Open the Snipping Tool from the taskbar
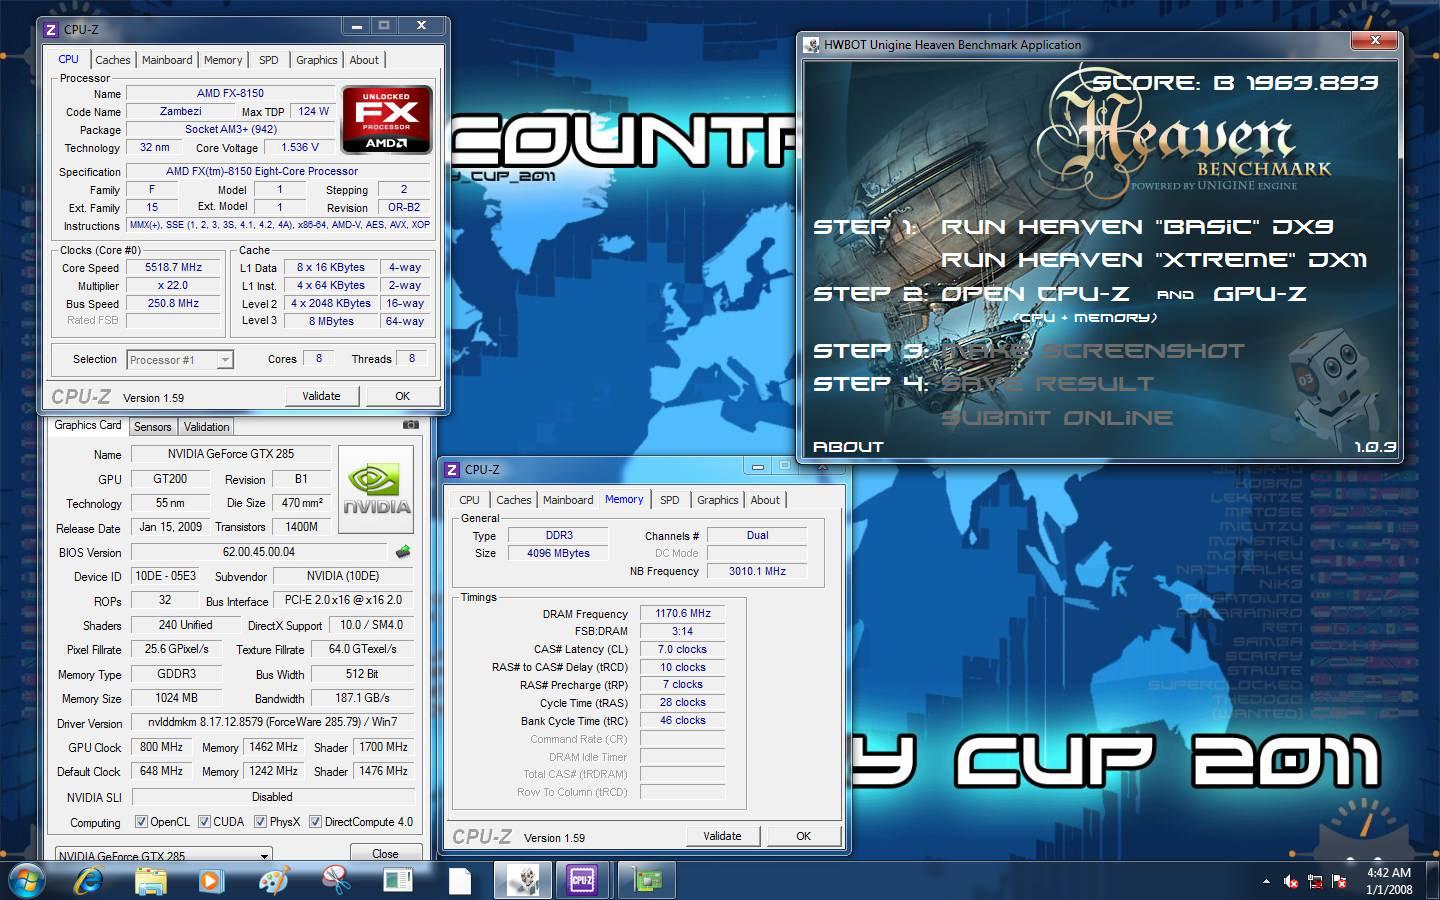1440x900 pixels. point(336,880)
